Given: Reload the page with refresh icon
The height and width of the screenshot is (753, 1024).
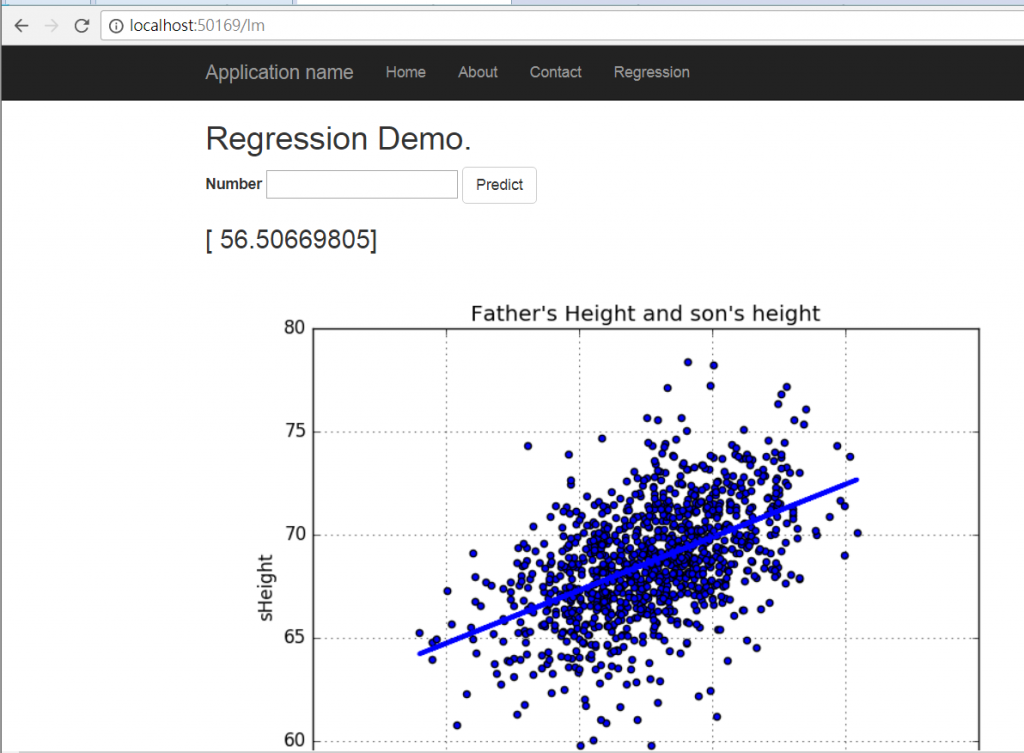Looking at the screenshot, I should click(82, 25).
